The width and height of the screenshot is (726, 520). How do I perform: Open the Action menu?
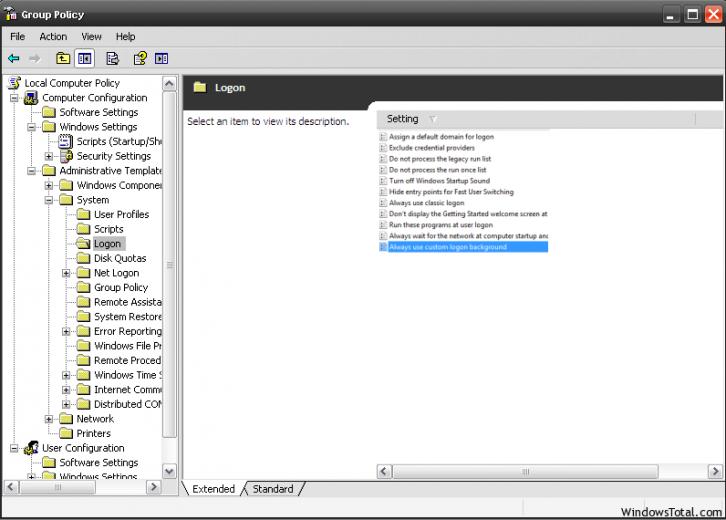pos(53,37)
